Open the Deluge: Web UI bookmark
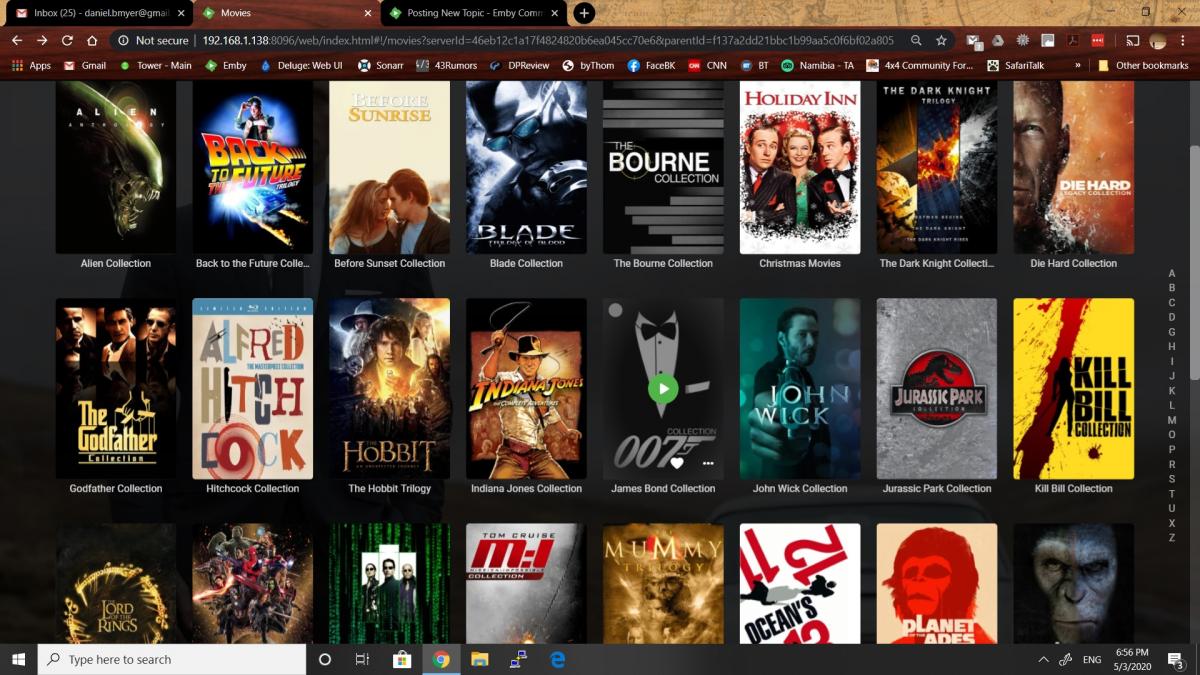Image resolution: width=1200 pixels, height=675 pixels. point(301,65)
